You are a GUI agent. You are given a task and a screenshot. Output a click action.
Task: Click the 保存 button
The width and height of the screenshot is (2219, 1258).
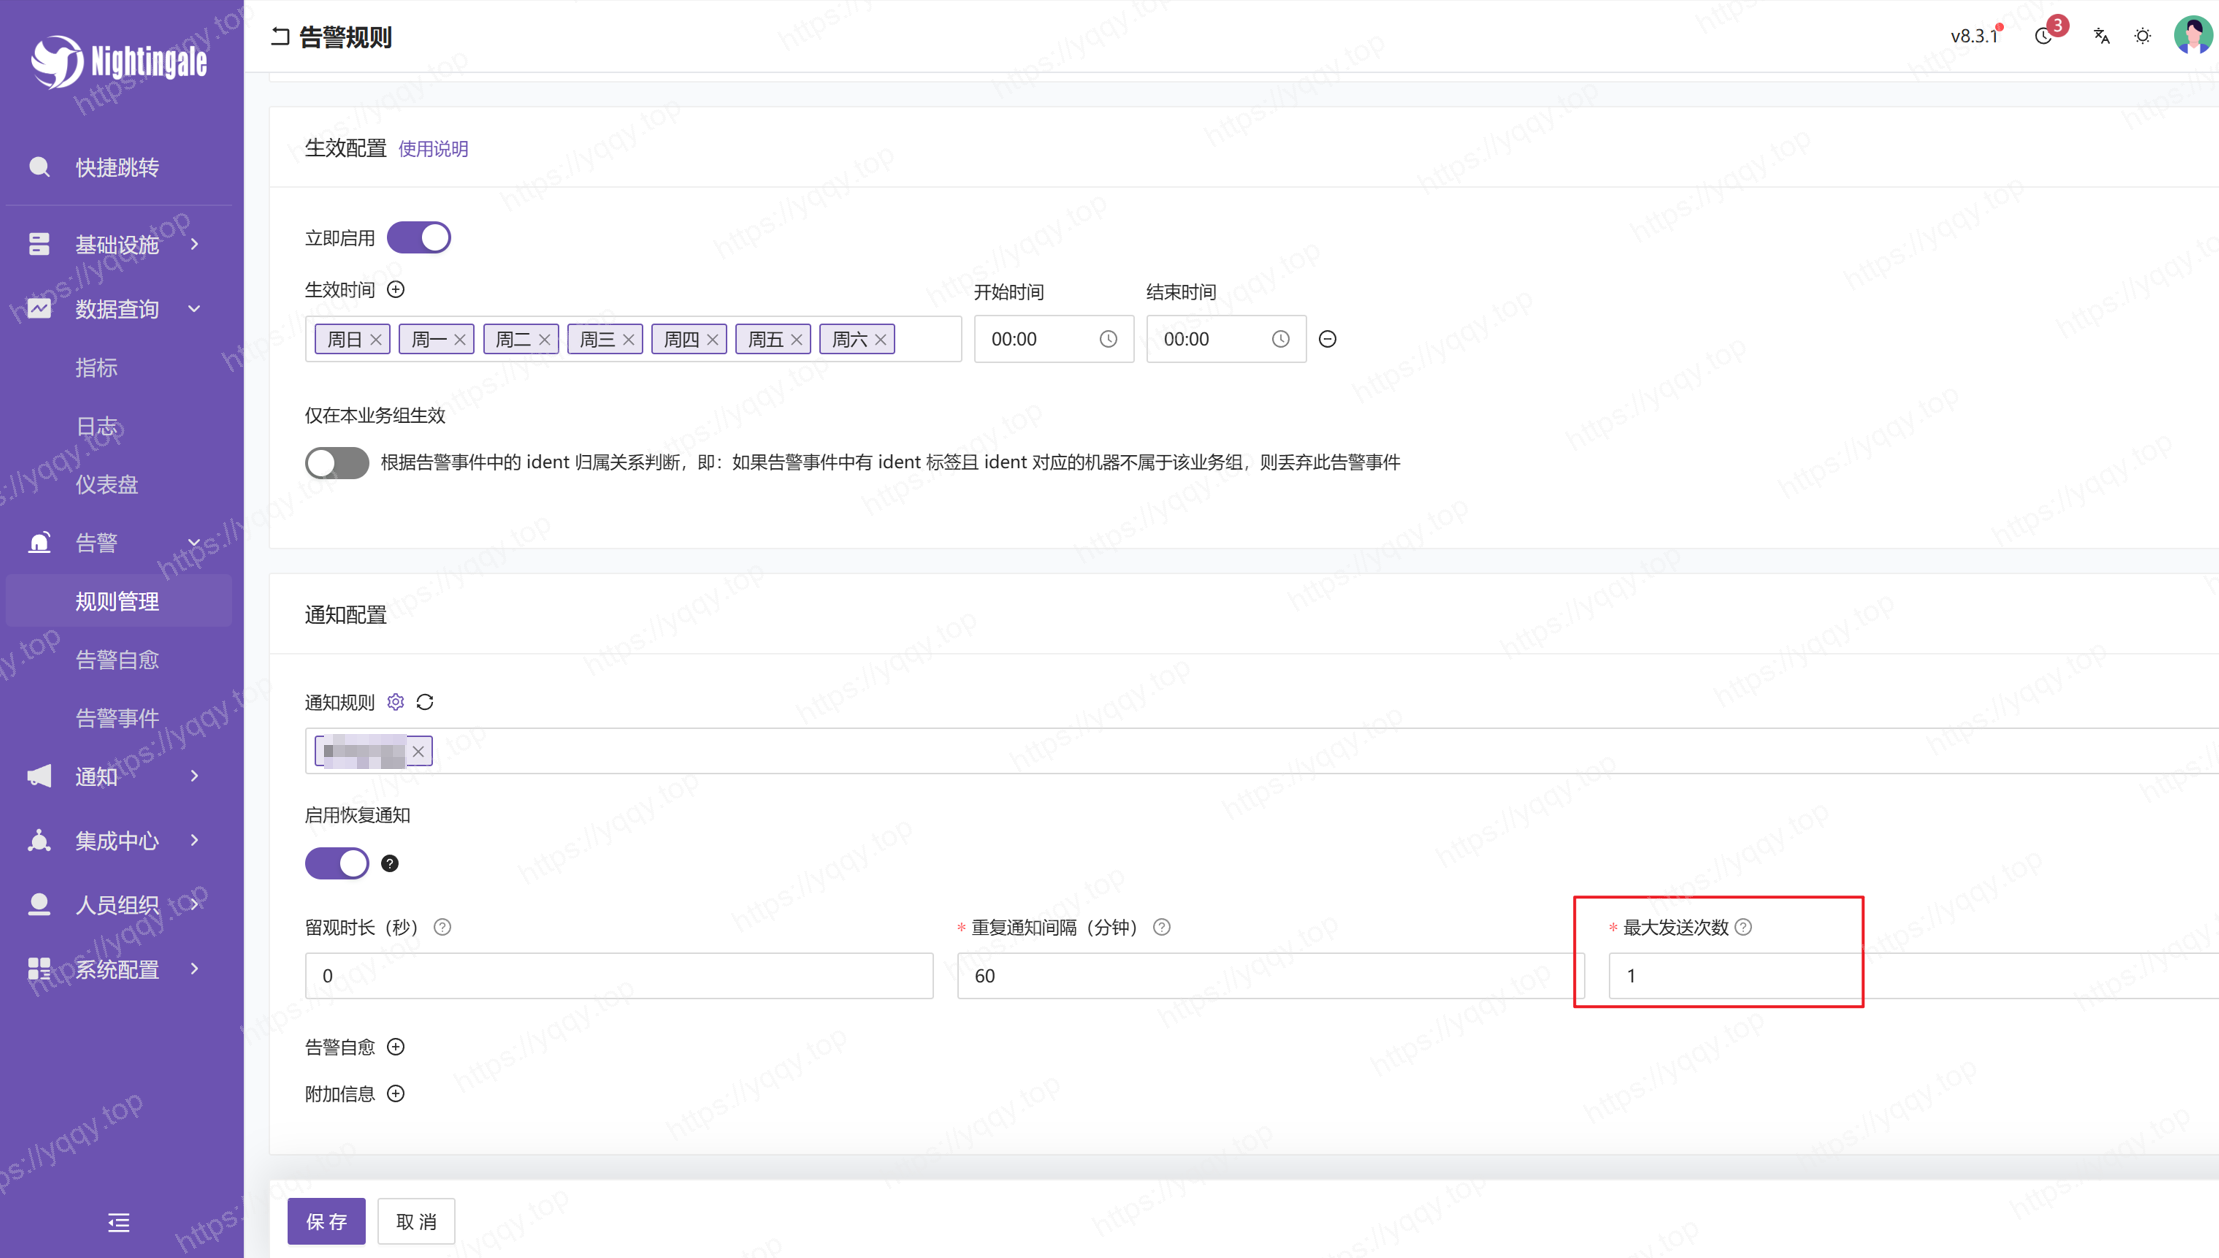(x=326, y=1221)
